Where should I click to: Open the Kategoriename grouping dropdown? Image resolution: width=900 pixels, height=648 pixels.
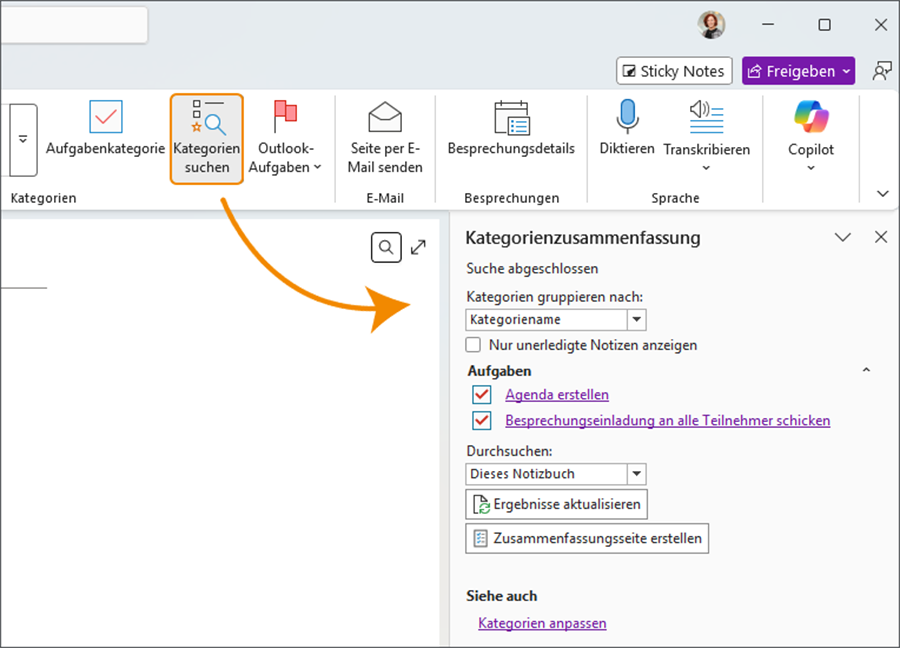click(636, 320)
